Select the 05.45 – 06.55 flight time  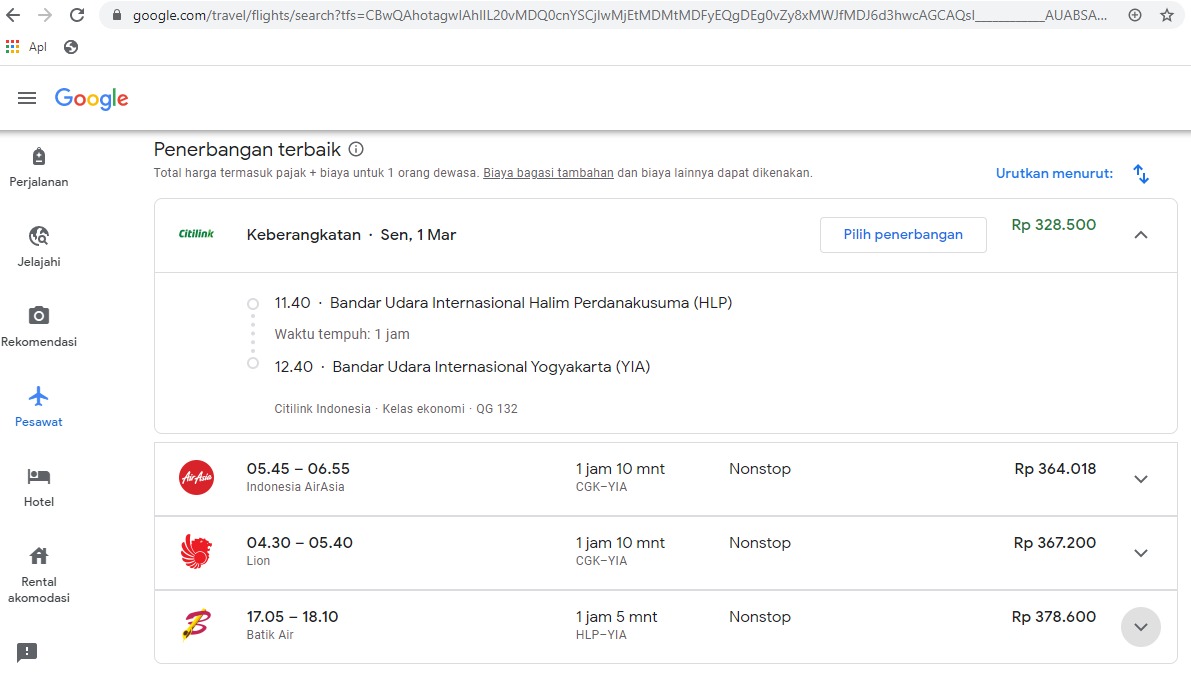click(x=298, y=469)
